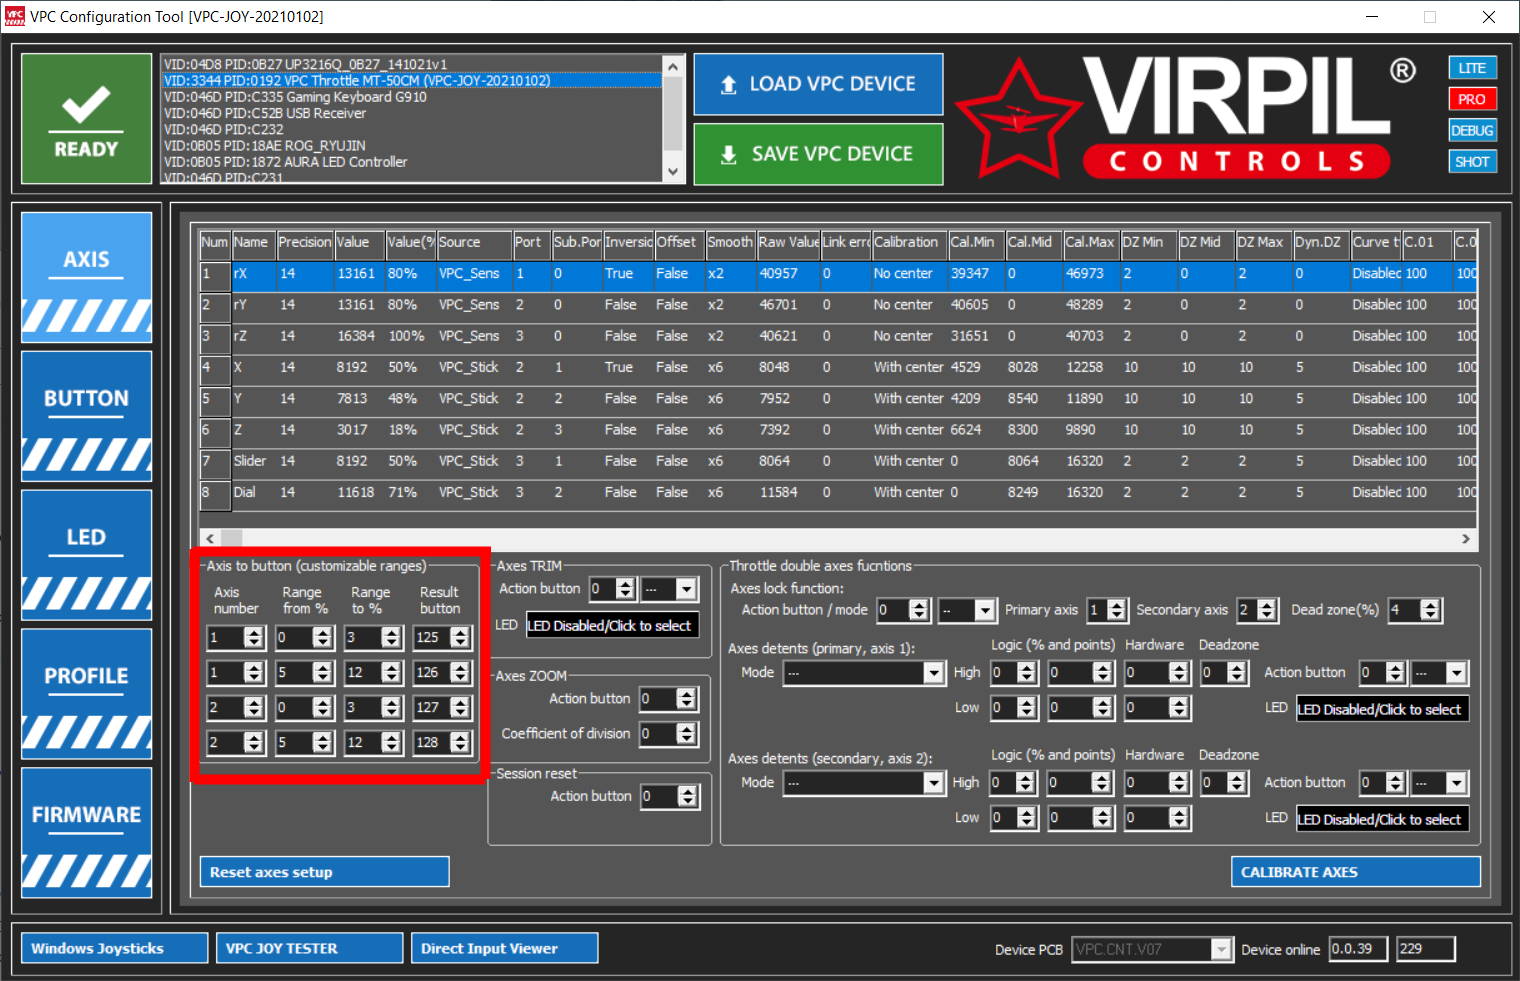Click the SHOT button

(1472, 161)
